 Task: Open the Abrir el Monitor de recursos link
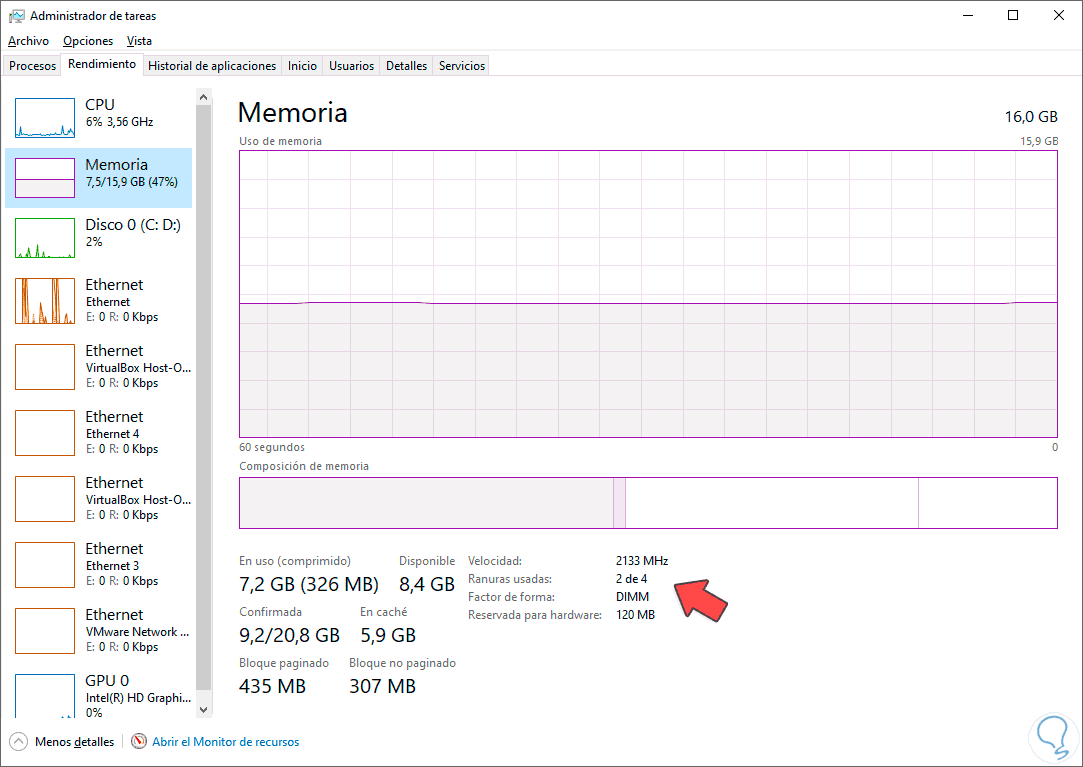[225, 742]
